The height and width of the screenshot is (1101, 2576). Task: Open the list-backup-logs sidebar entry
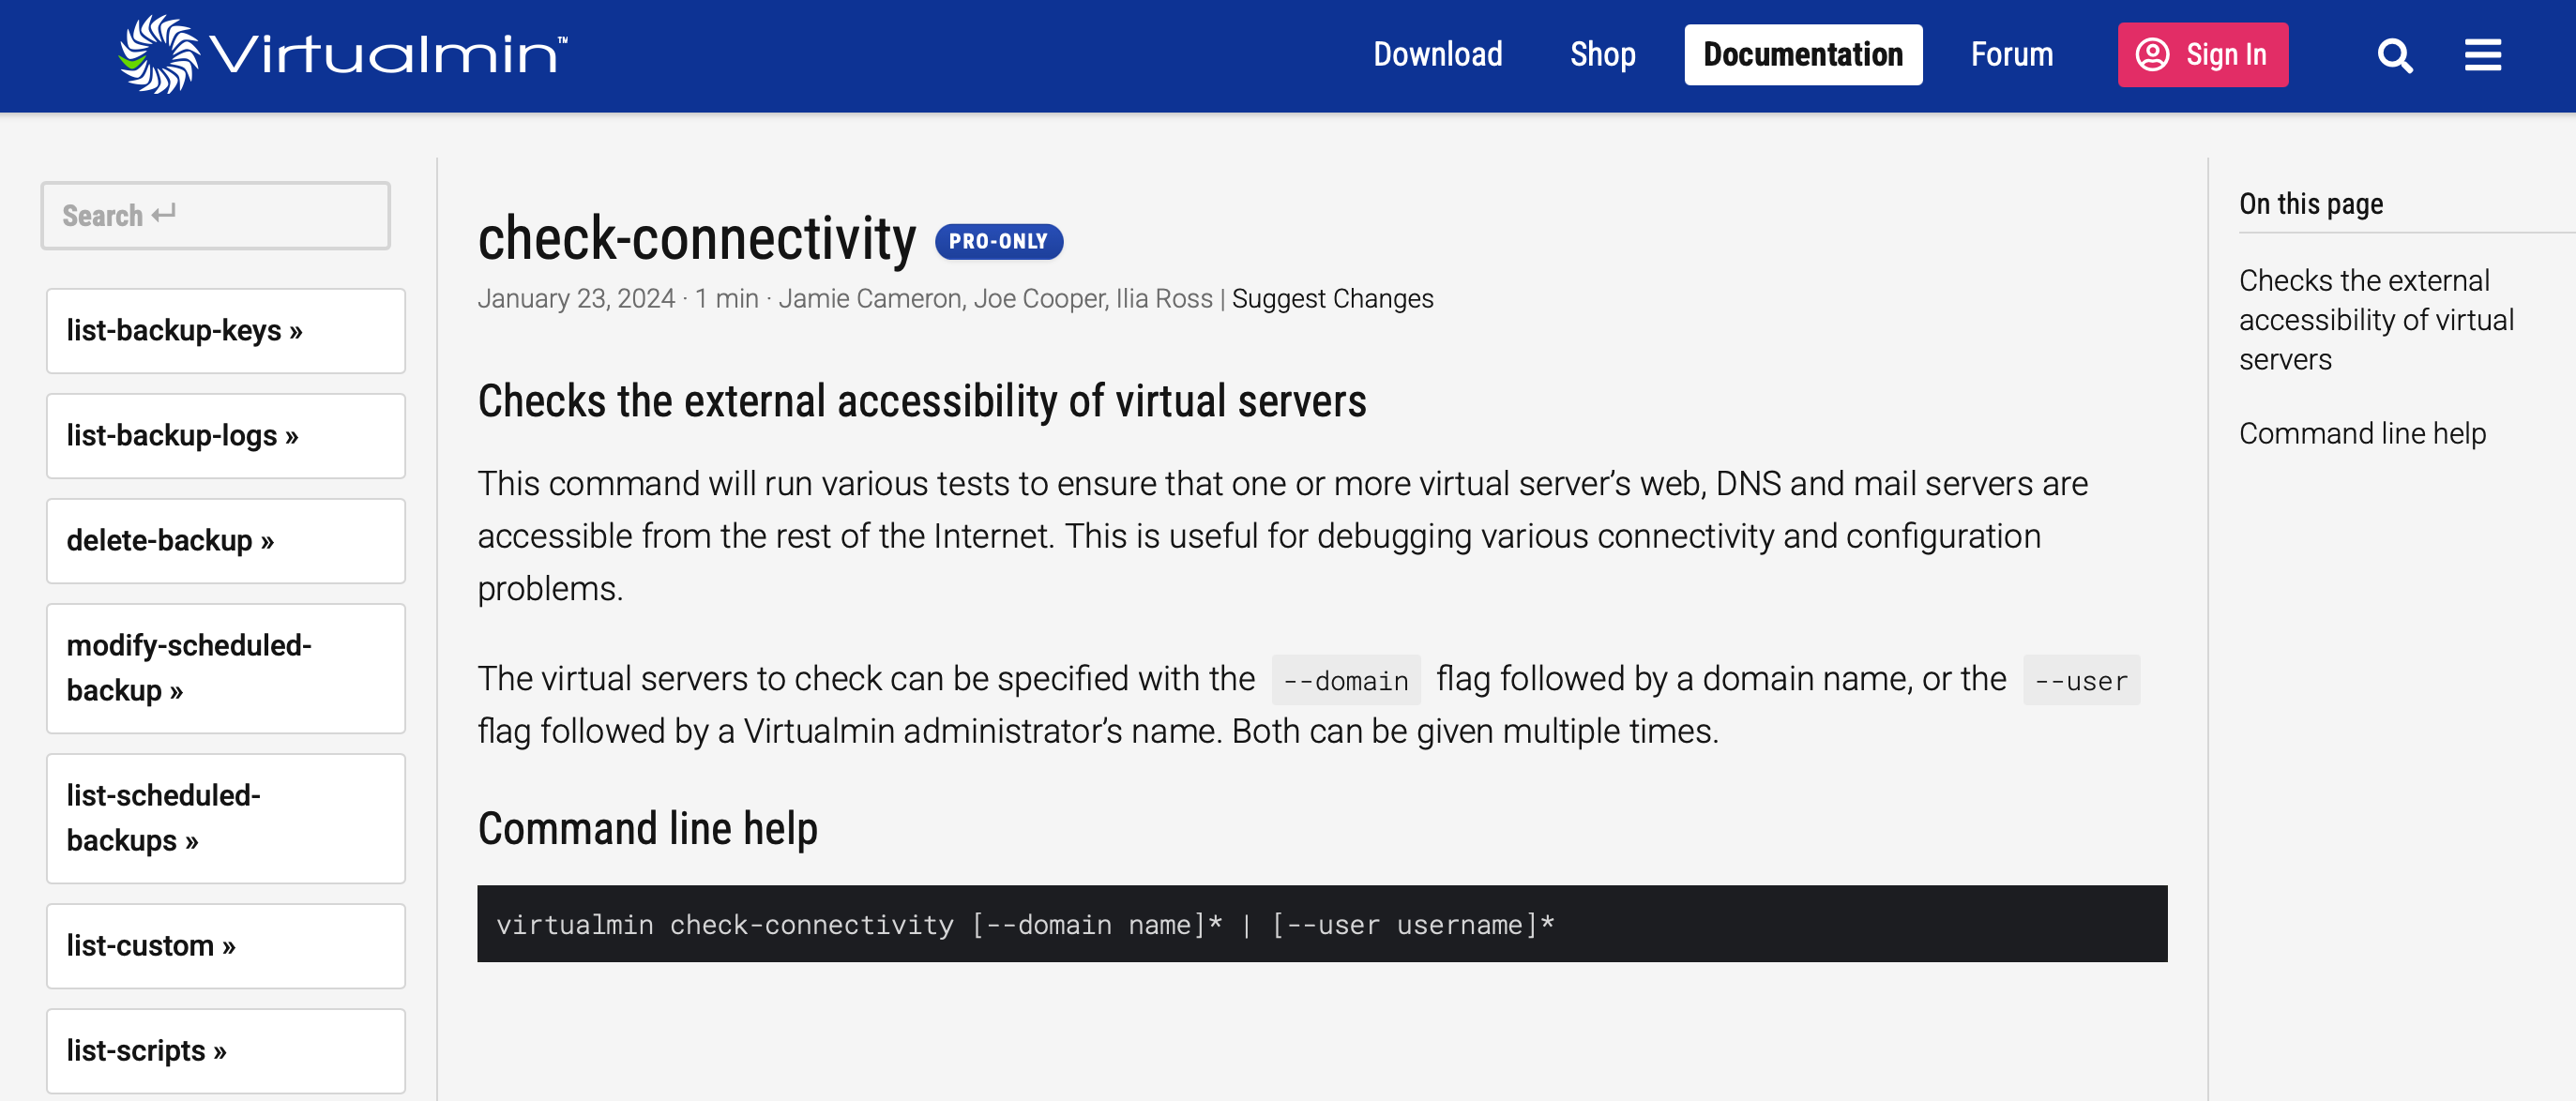click(x=225, y=435)
